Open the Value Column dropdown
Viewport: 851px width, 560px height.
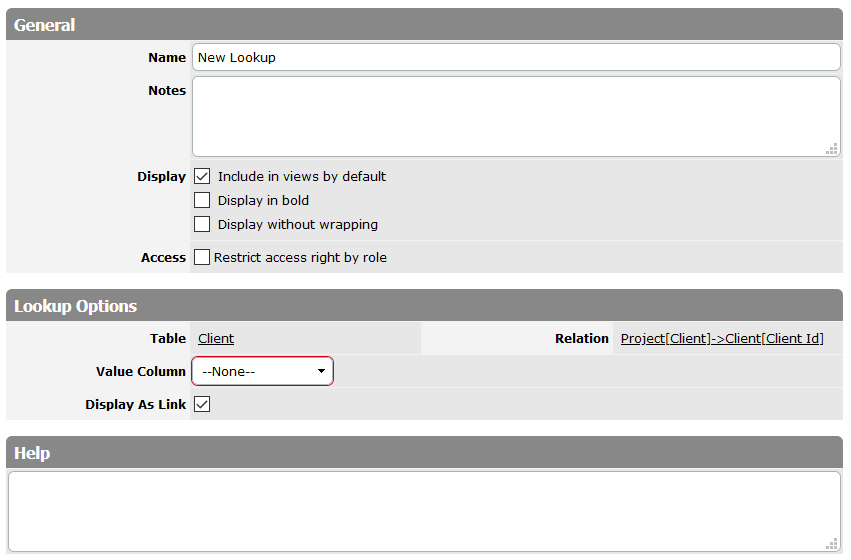[x=263, y=371]
